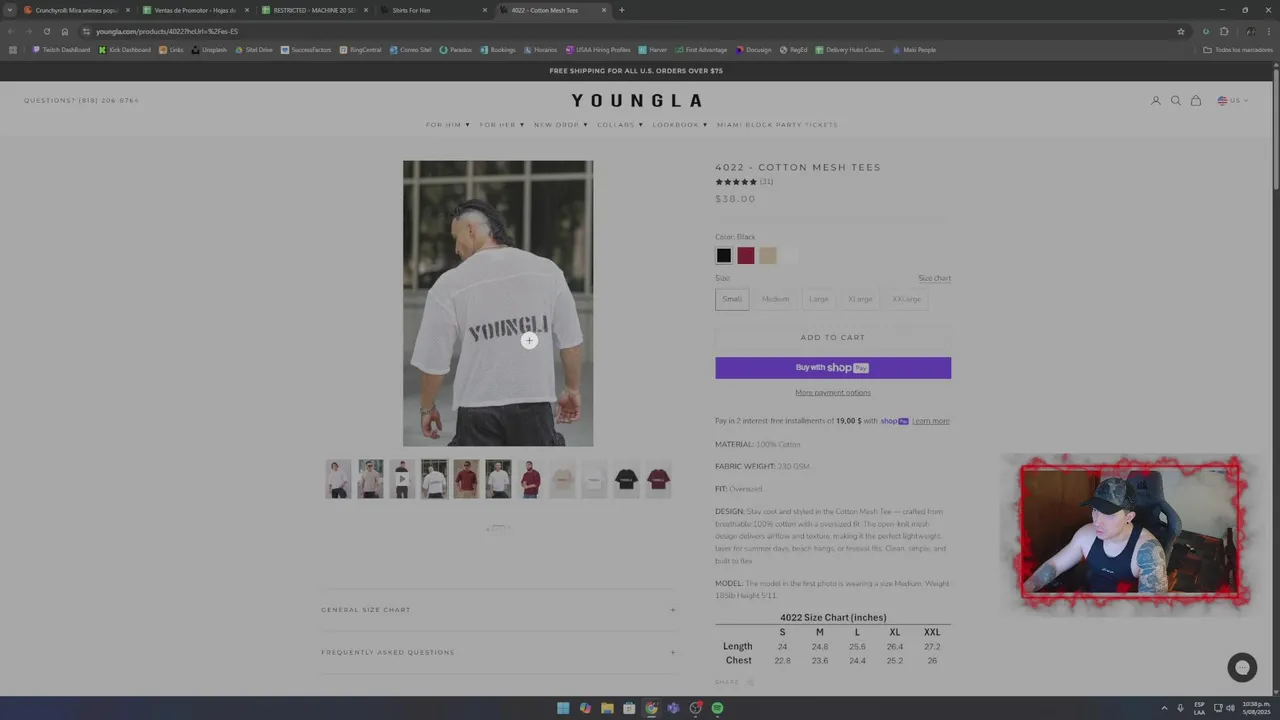Viewport: 1280px width, 720px height.
Task: Open More payment options link
Action: (833, 393)
